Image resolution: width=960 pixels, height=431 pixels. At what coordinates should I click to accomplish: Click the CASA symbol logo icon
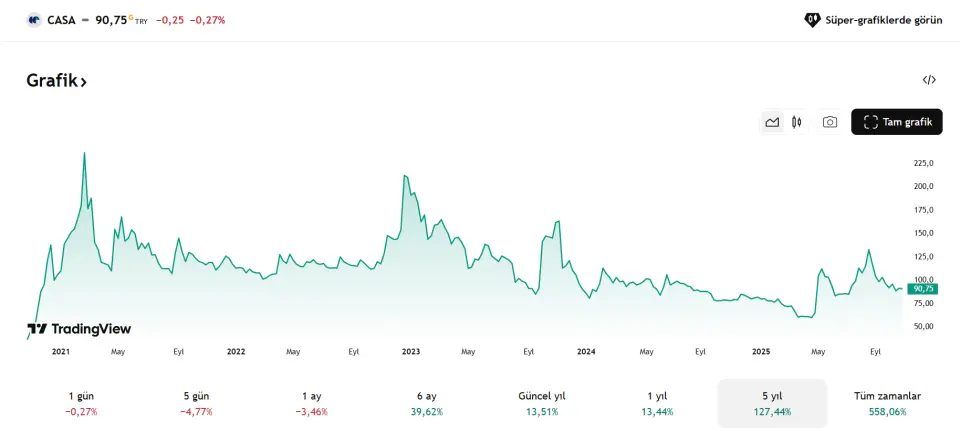[34, 19]
